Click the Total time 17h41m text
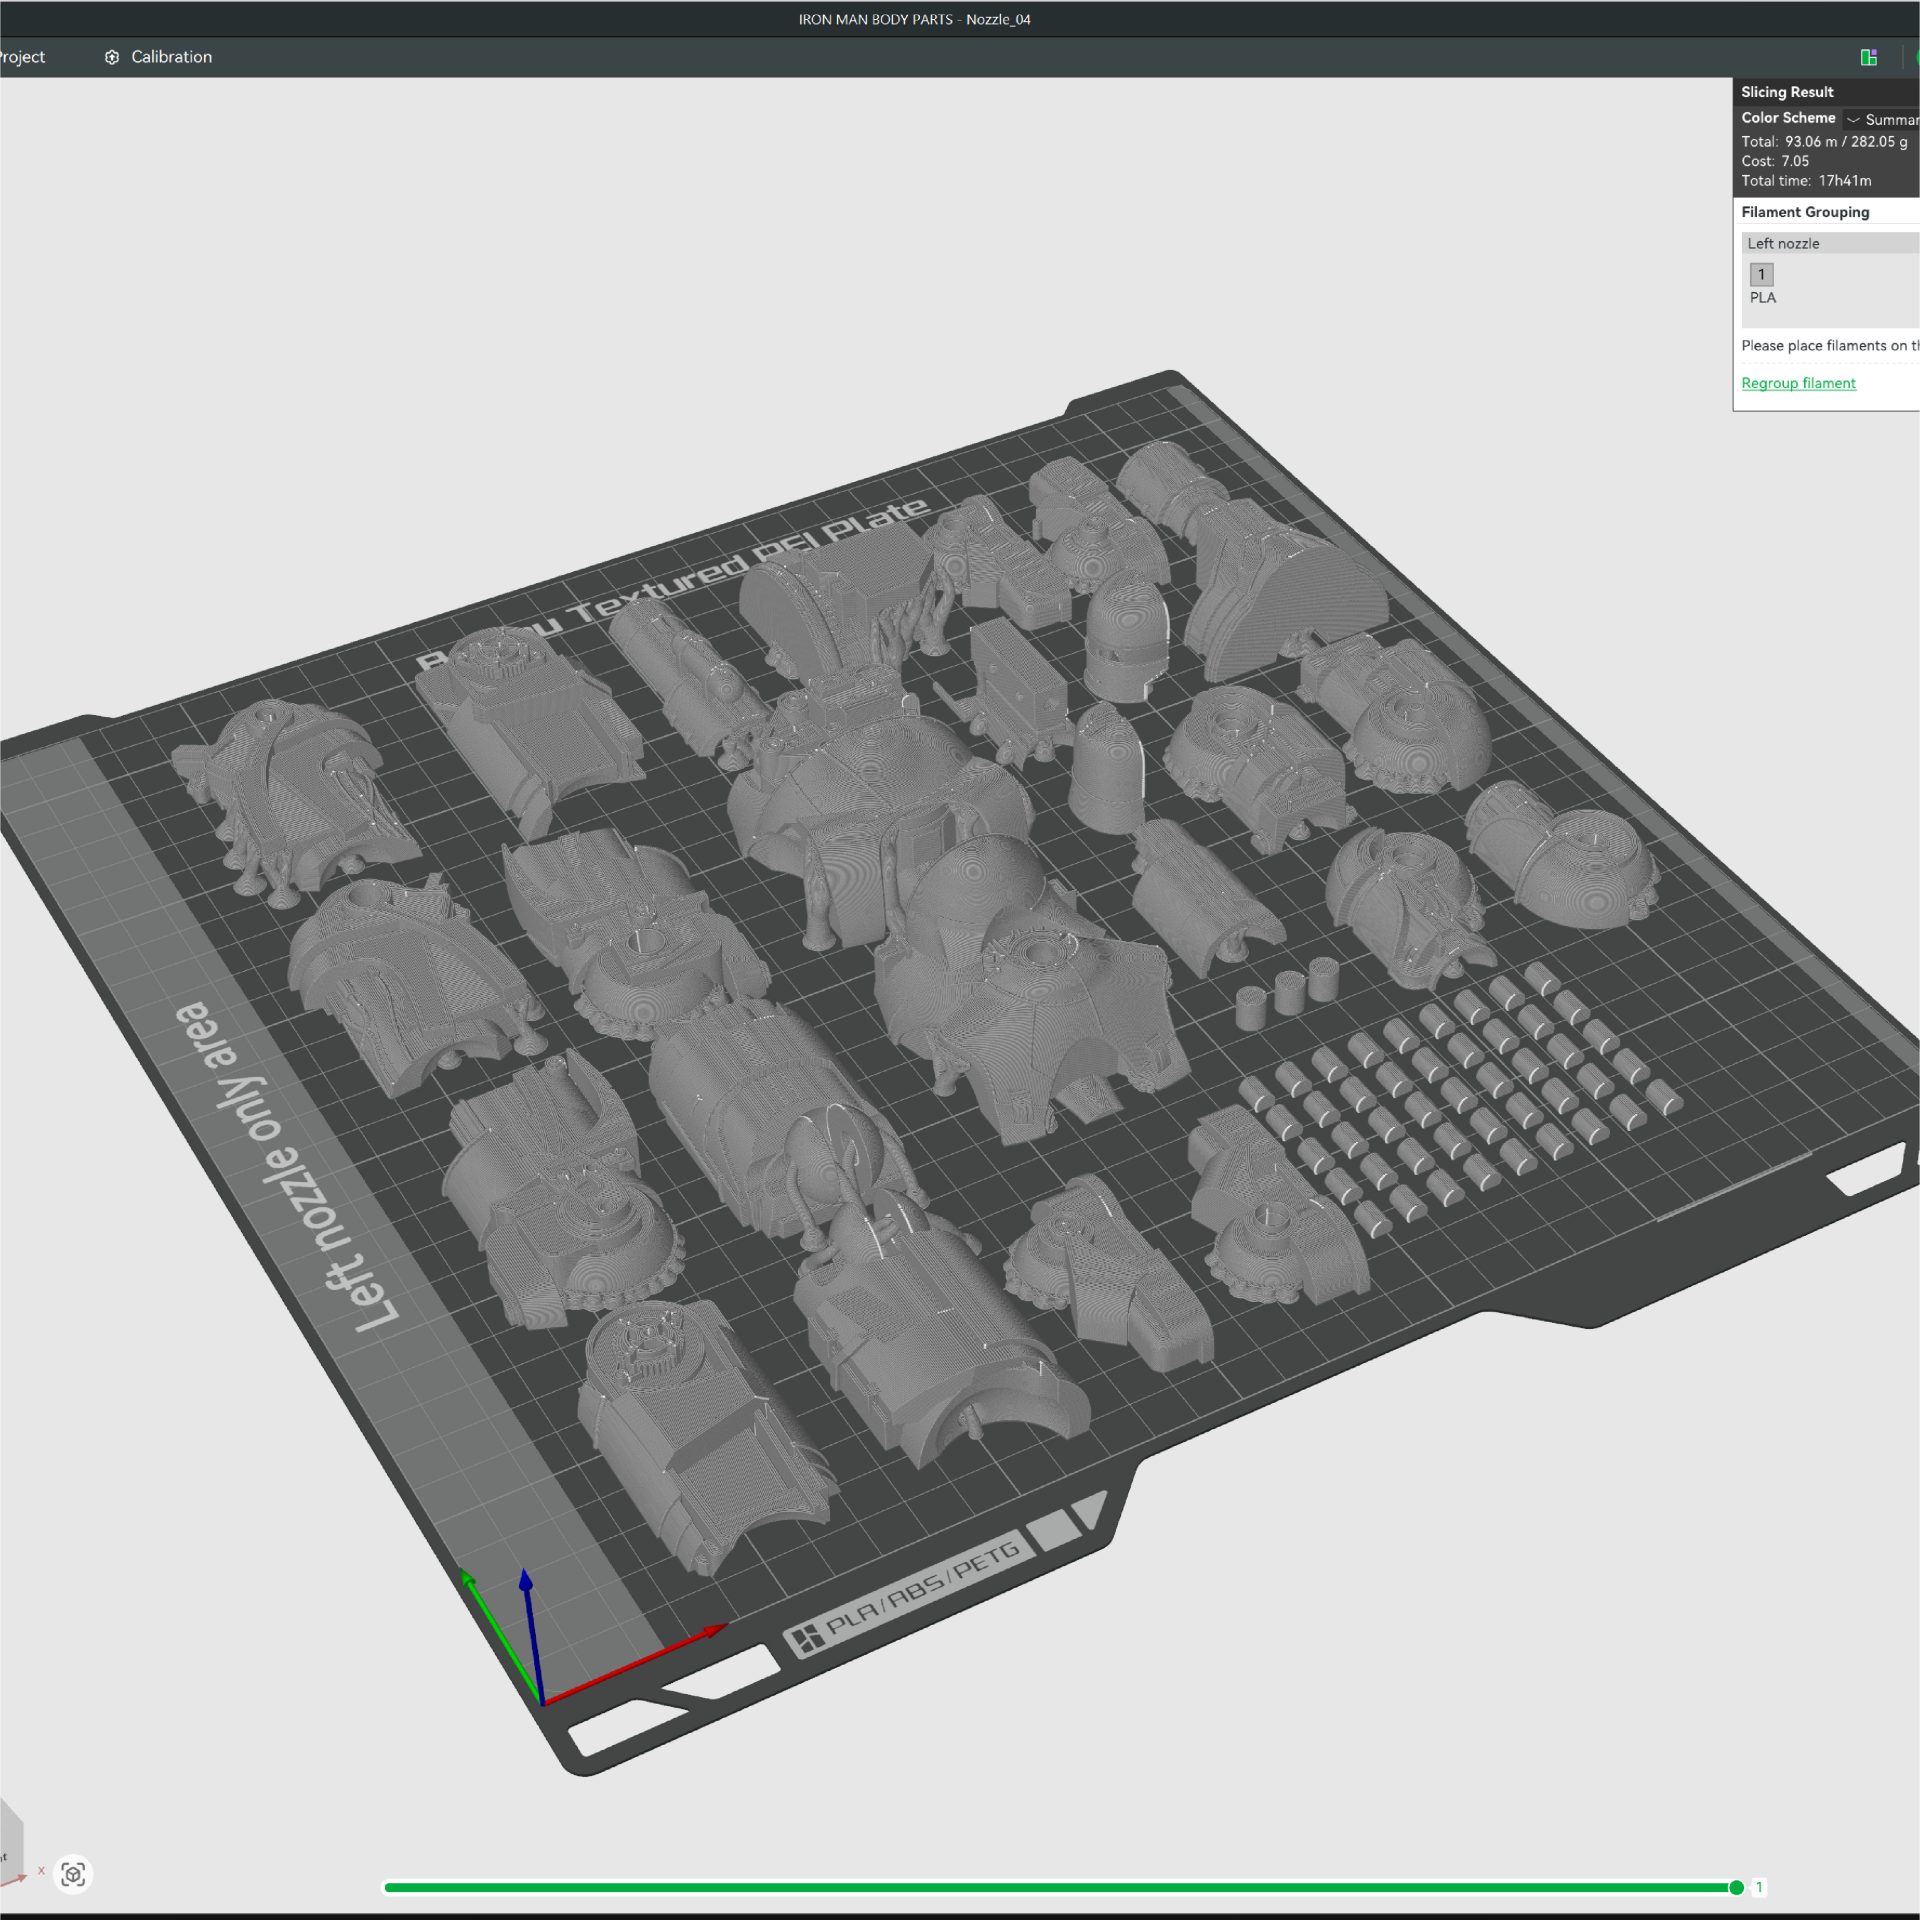The width and height of the screenshot is (1920, 1920). 1805,181
